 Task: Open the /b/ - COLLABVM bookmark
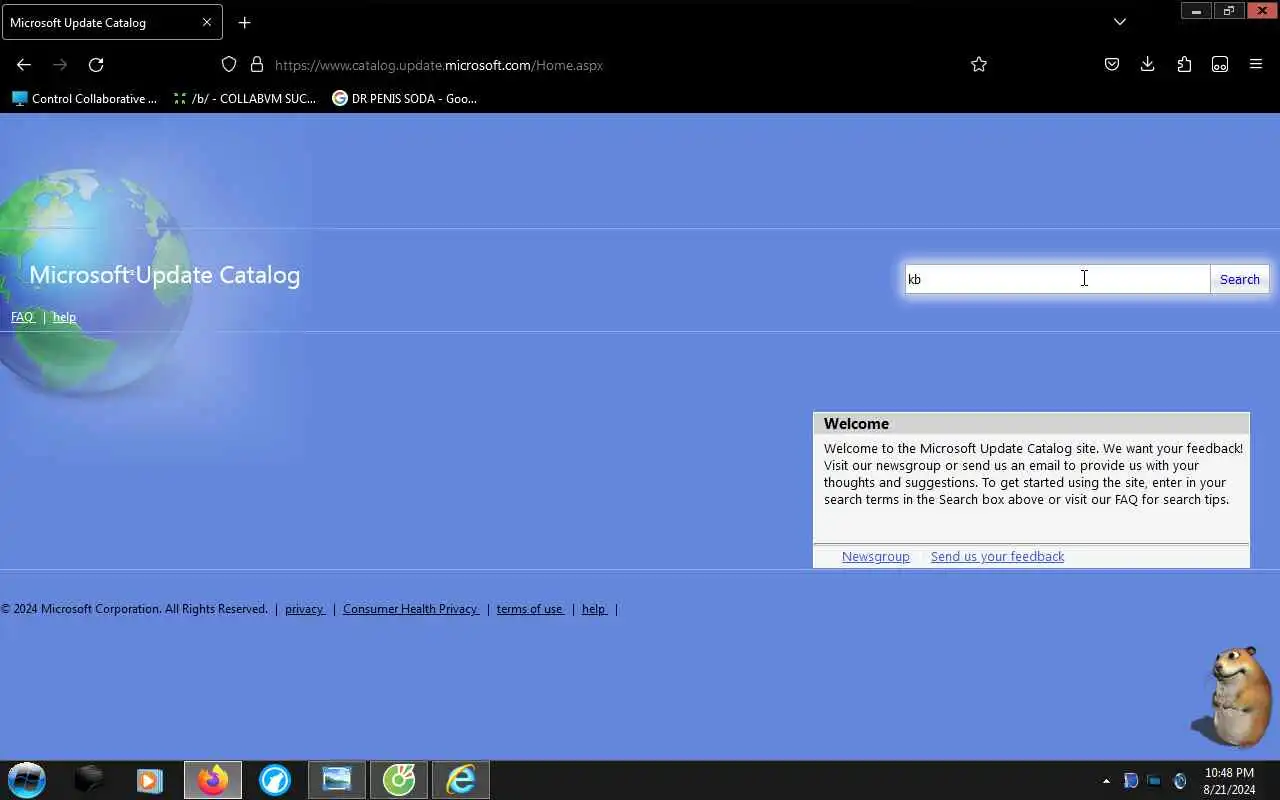pos(245,98)
